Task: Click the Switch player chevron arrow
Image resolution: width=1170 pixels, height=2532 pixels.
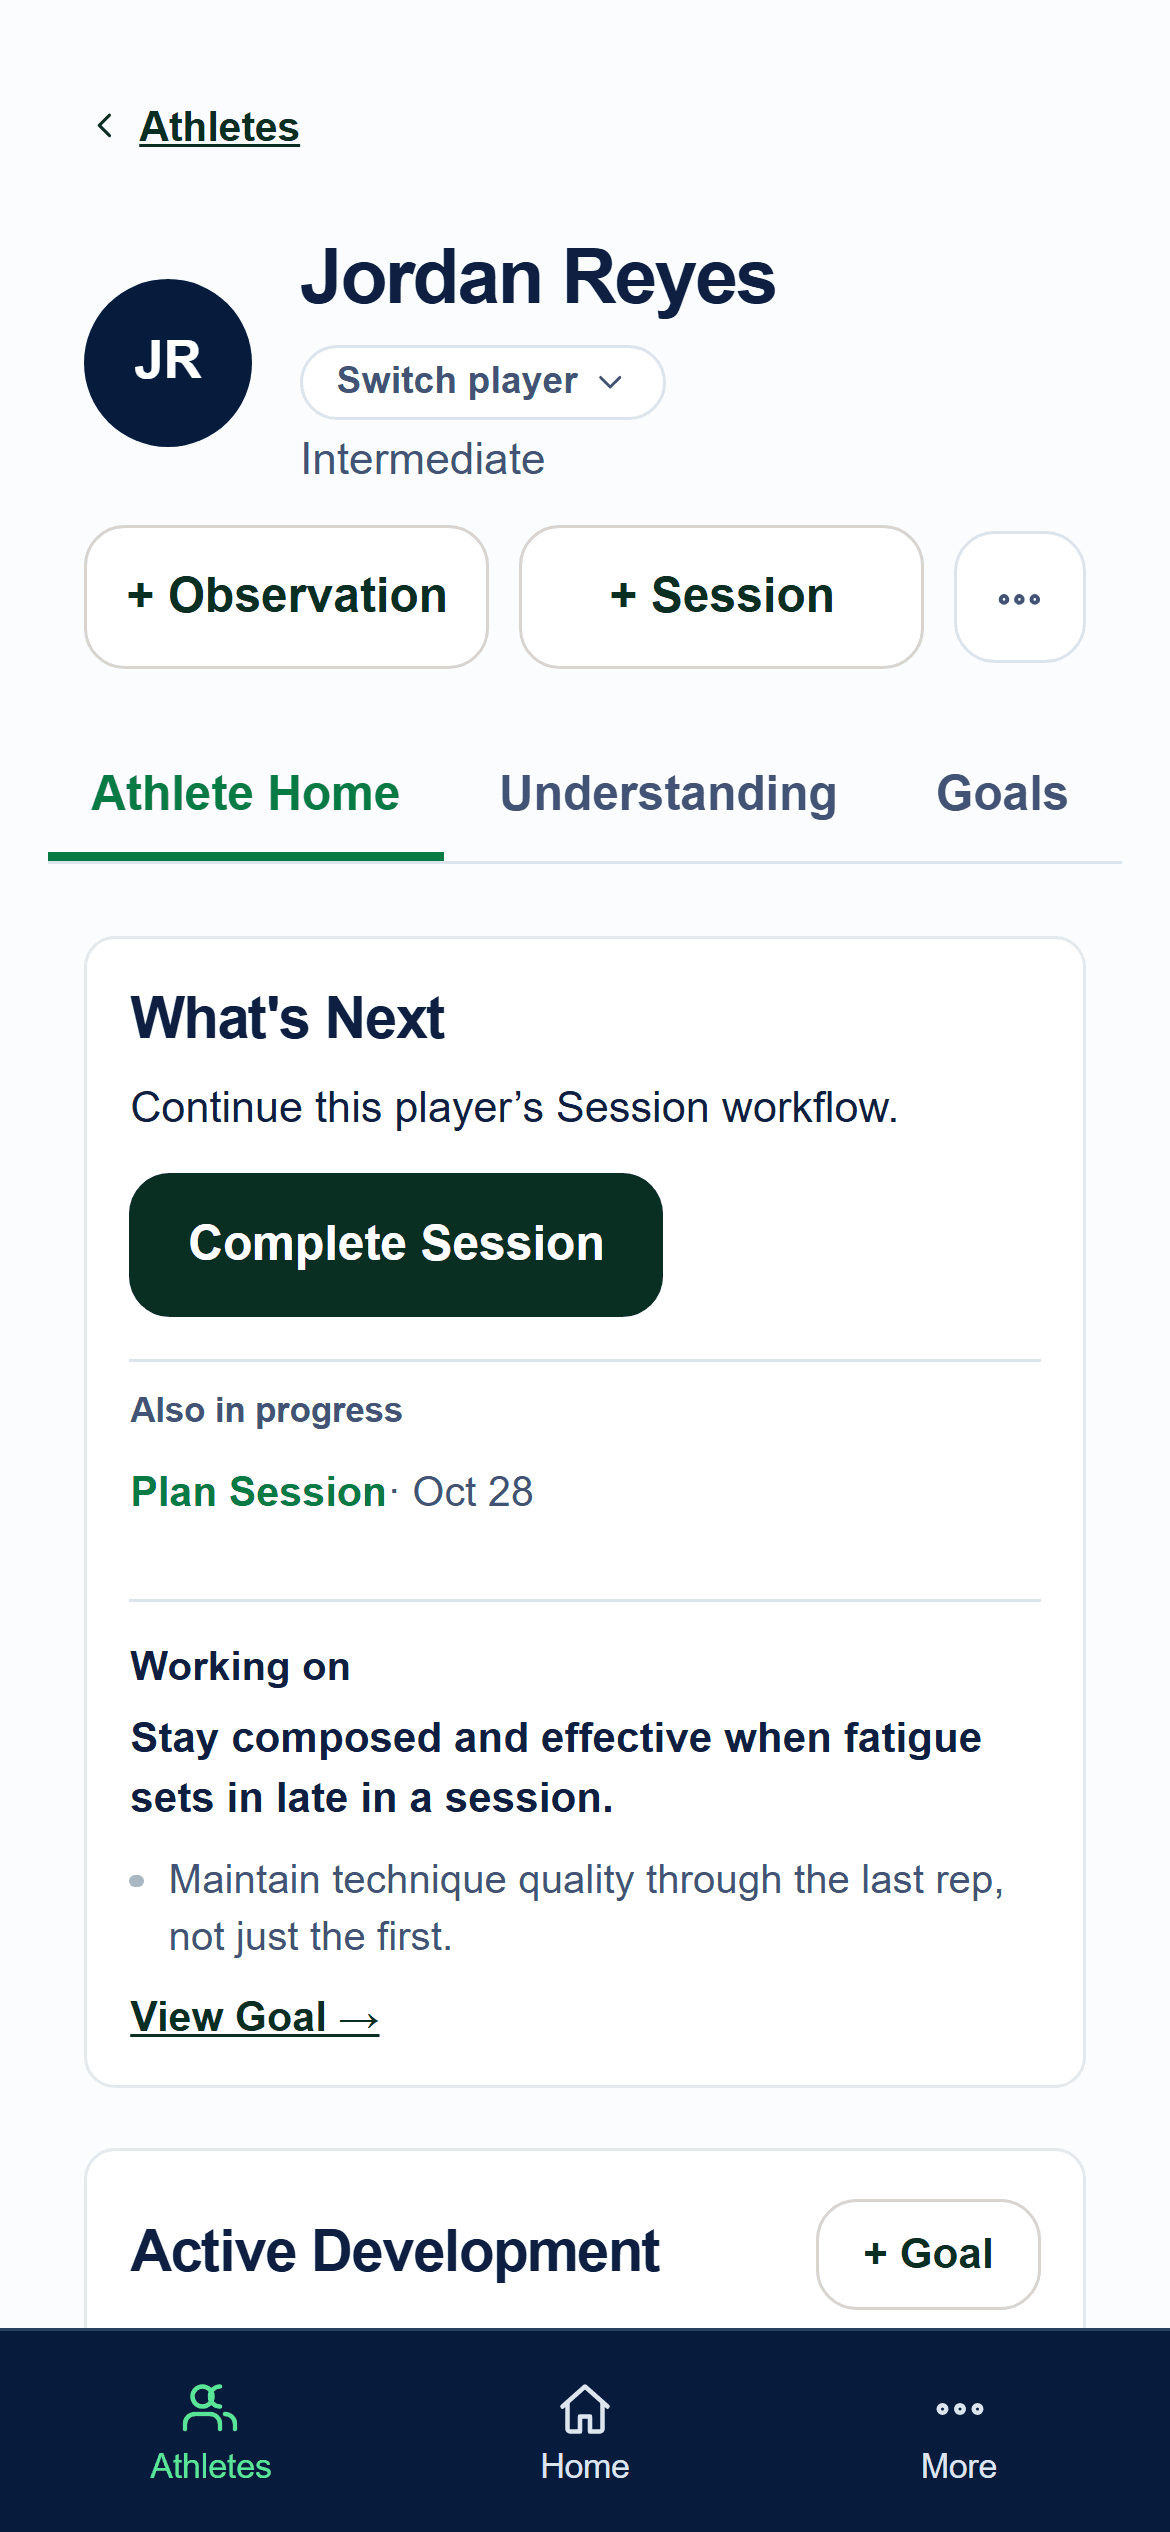Action: point(610,382)
